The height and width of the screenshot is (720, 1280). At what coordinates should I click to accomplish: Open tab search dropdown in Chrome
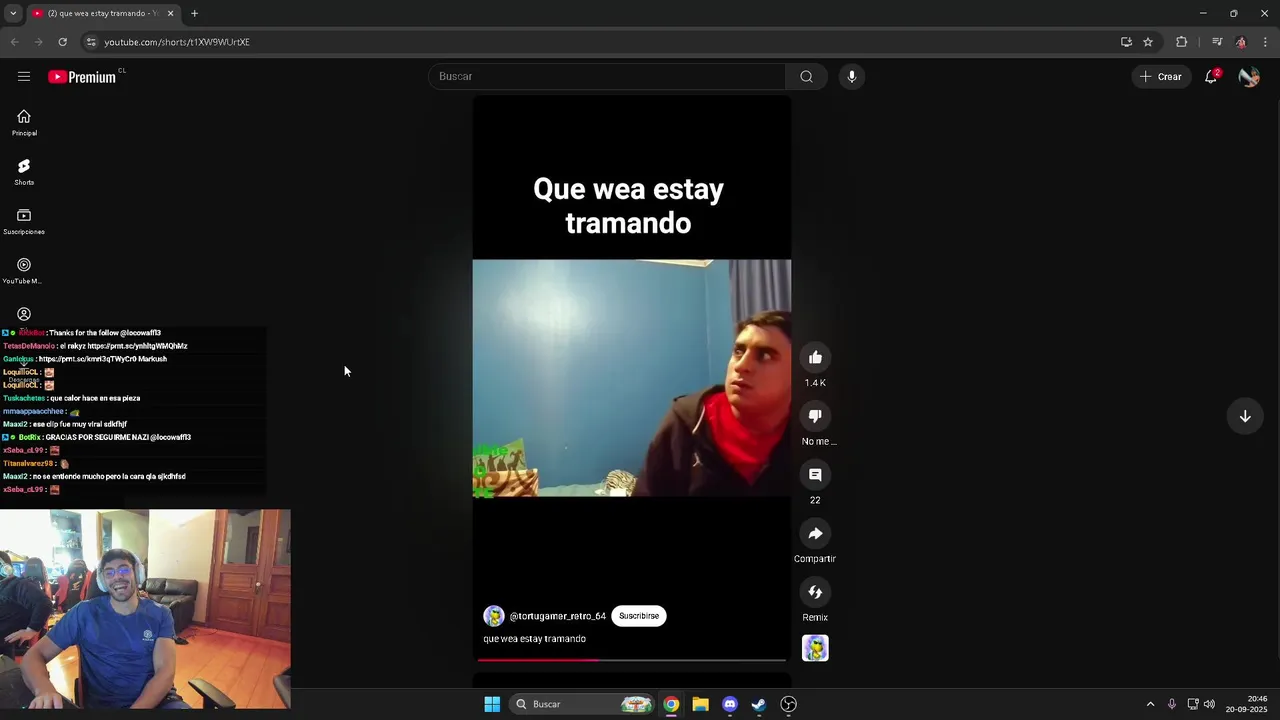[x=12, y=13]
